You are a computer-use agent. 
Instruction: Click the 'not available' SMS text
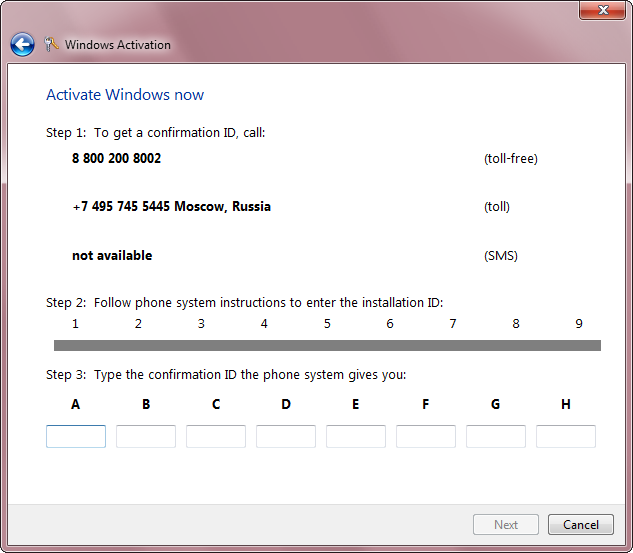coord(112,256)
